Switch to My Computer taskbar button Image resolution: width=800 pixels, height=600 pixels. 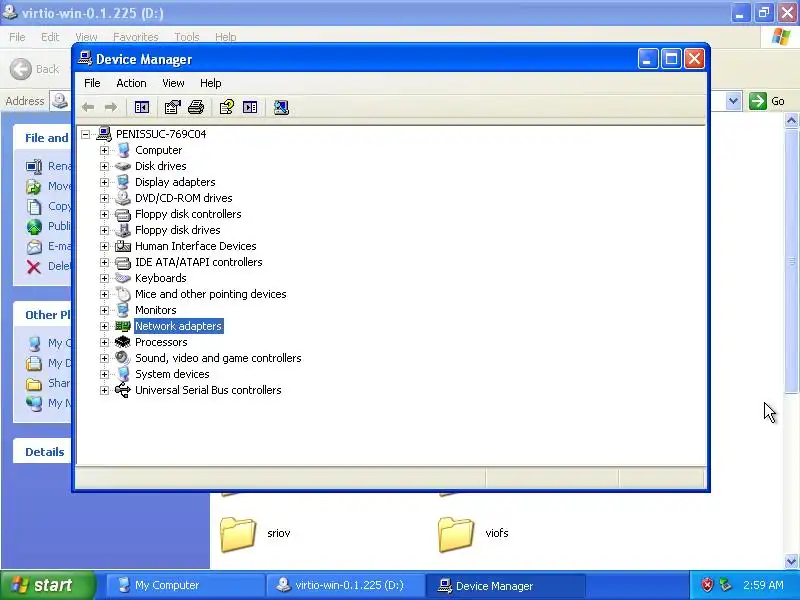pos(185,585)
